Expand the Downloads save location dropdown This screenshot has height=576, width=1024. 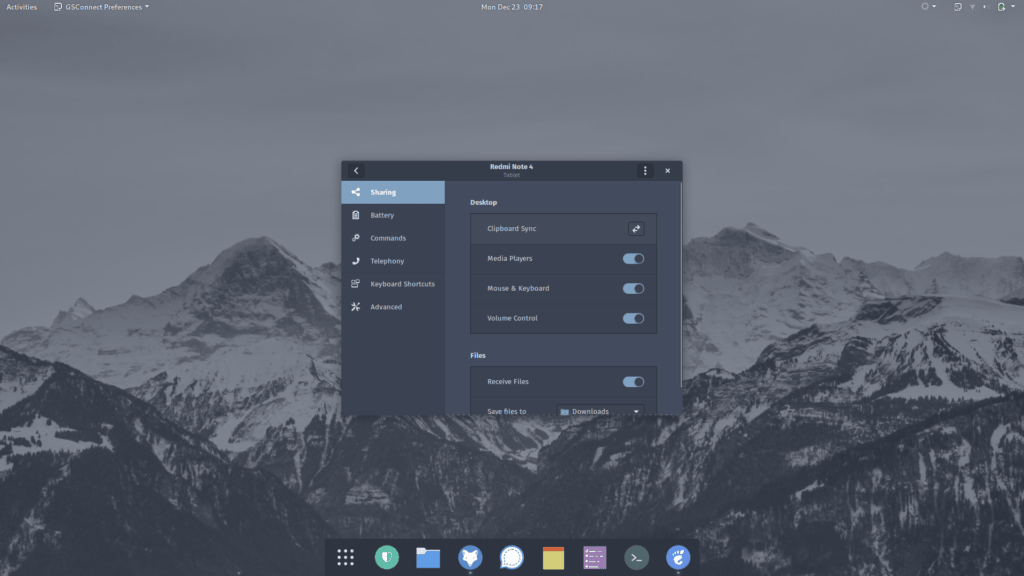pyautogui.click(x=599, y=411)
